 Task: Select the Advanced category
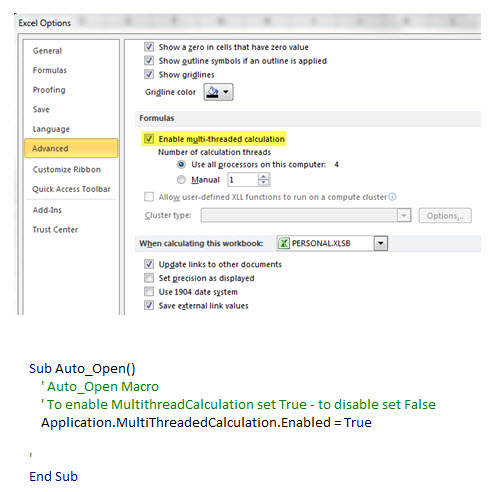(x=71, y=148)
